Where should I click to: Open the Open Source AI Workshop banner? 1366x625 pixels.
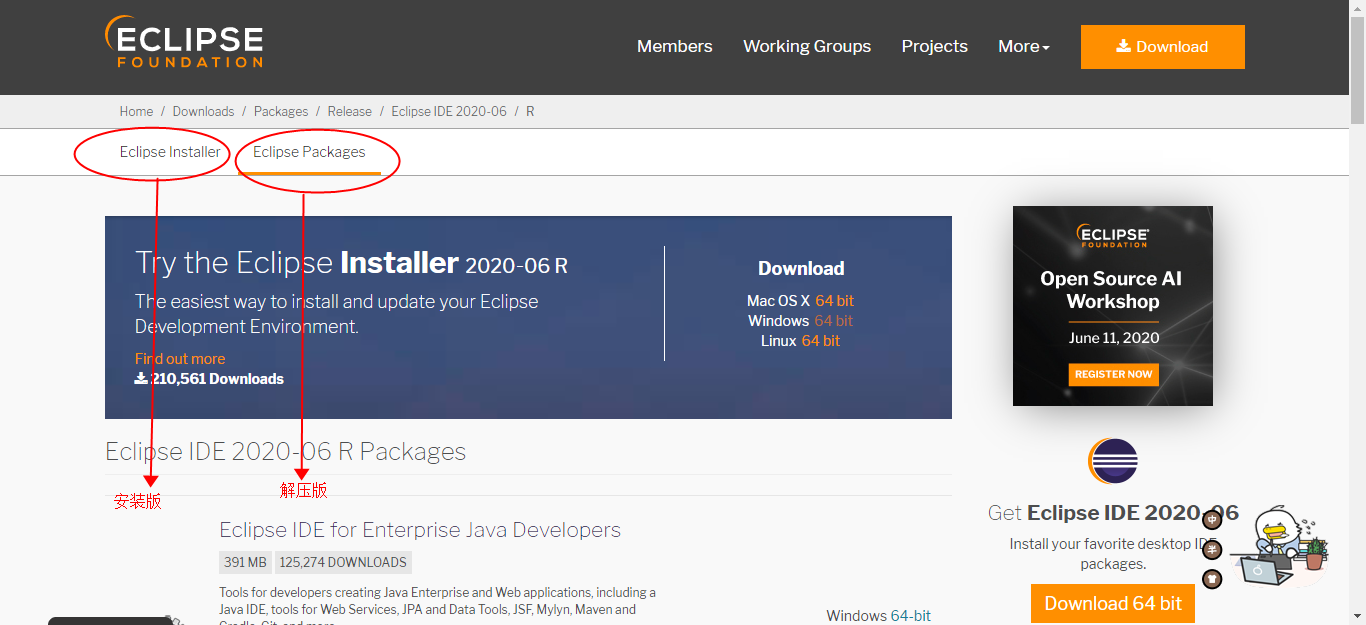pyautogui.click(x=1112, y=305)
